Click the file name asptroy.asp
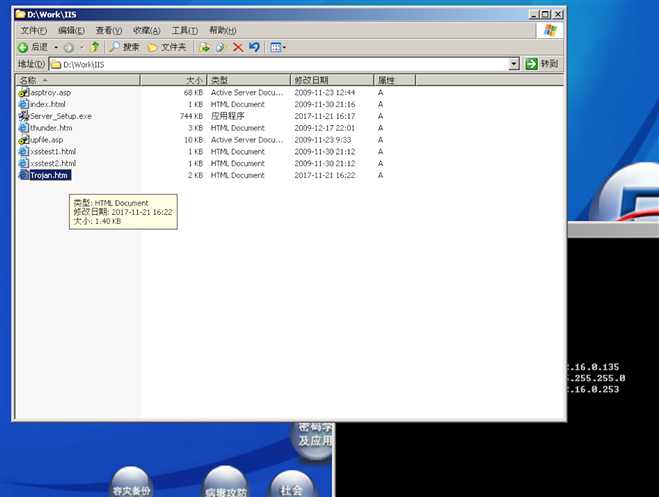 pos(50,92)
